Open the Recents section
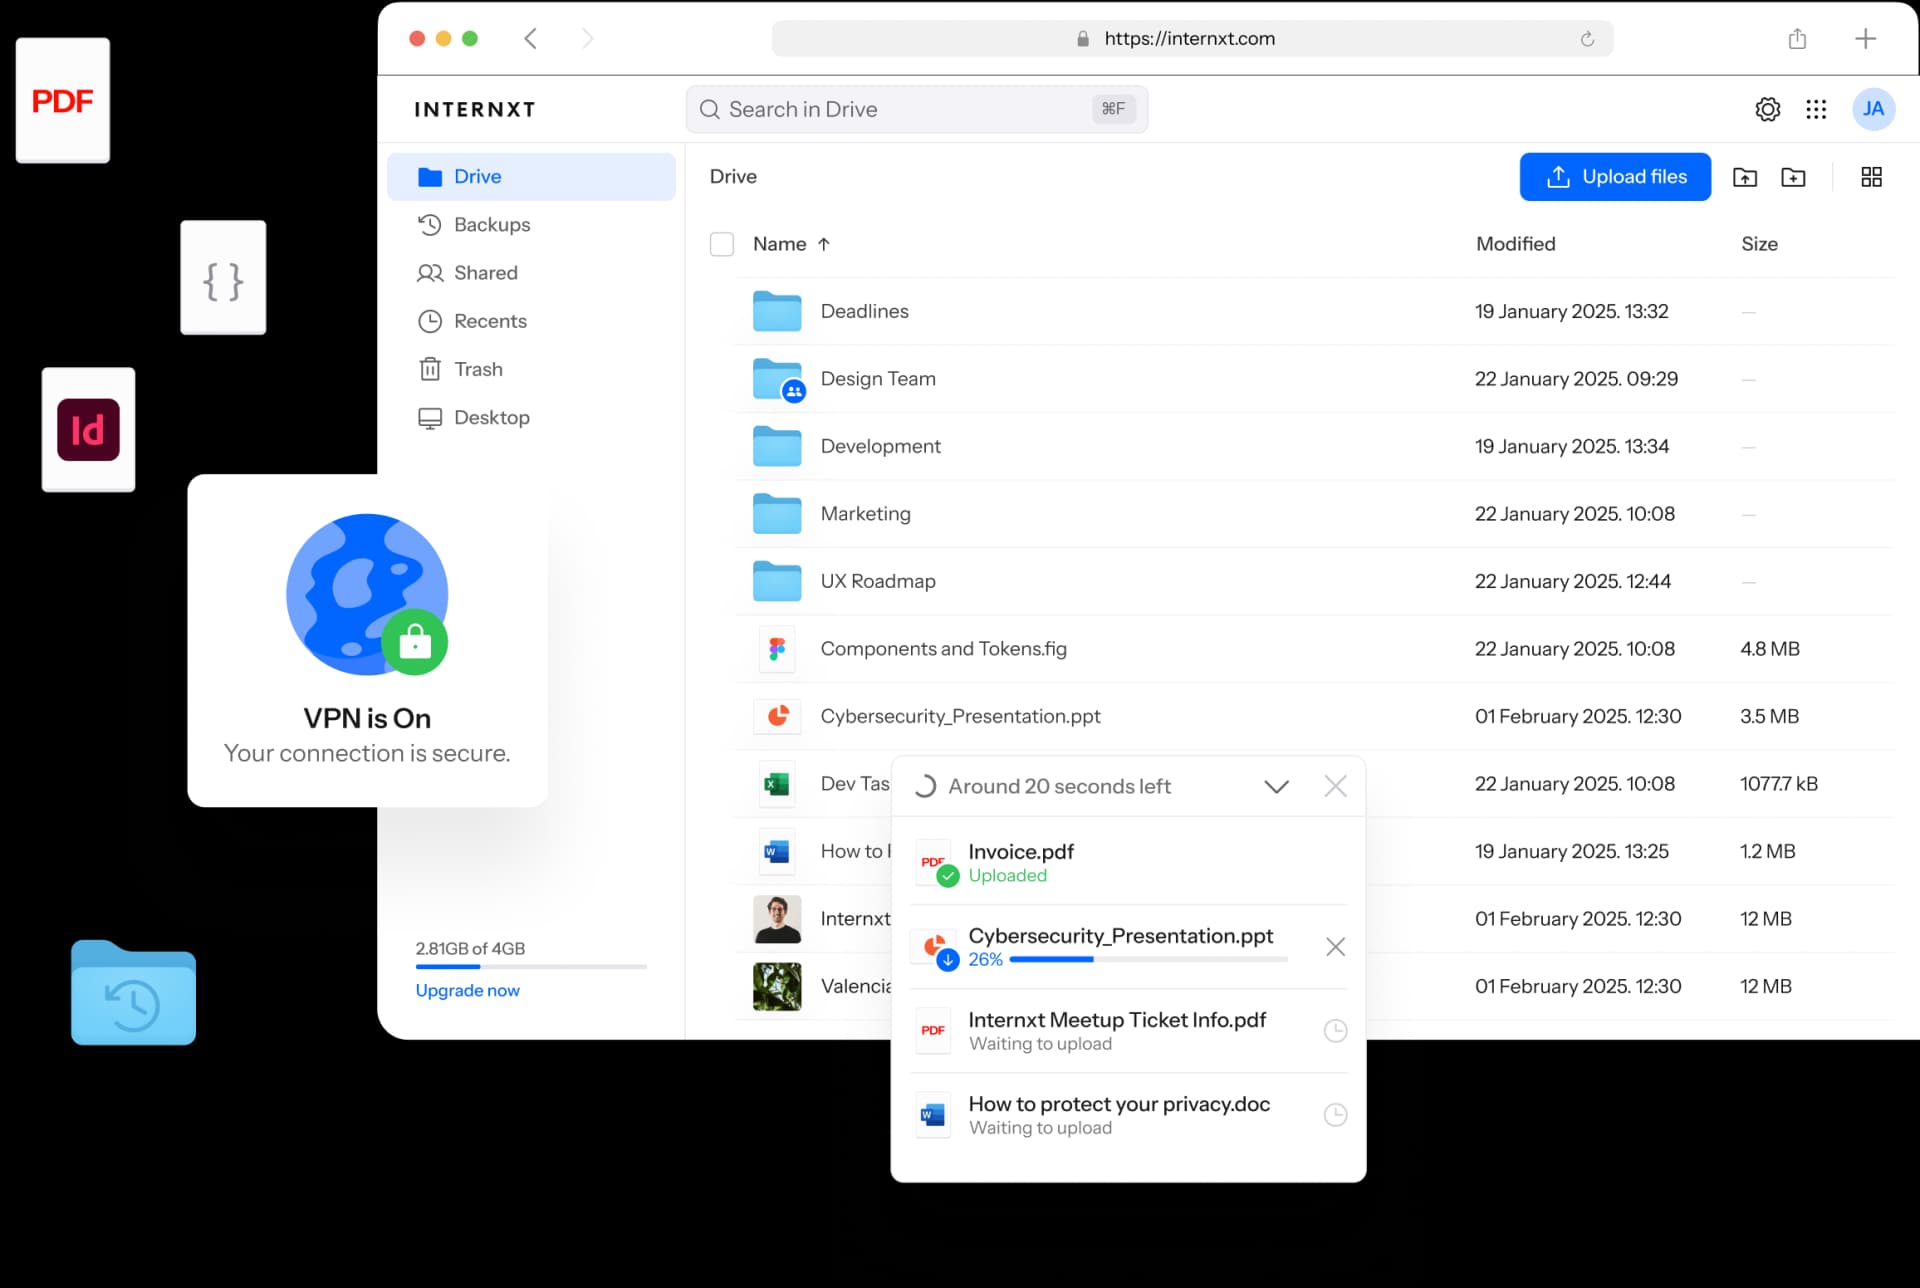This screenshot has width=1920, height=1288. (x=489, y=320)
